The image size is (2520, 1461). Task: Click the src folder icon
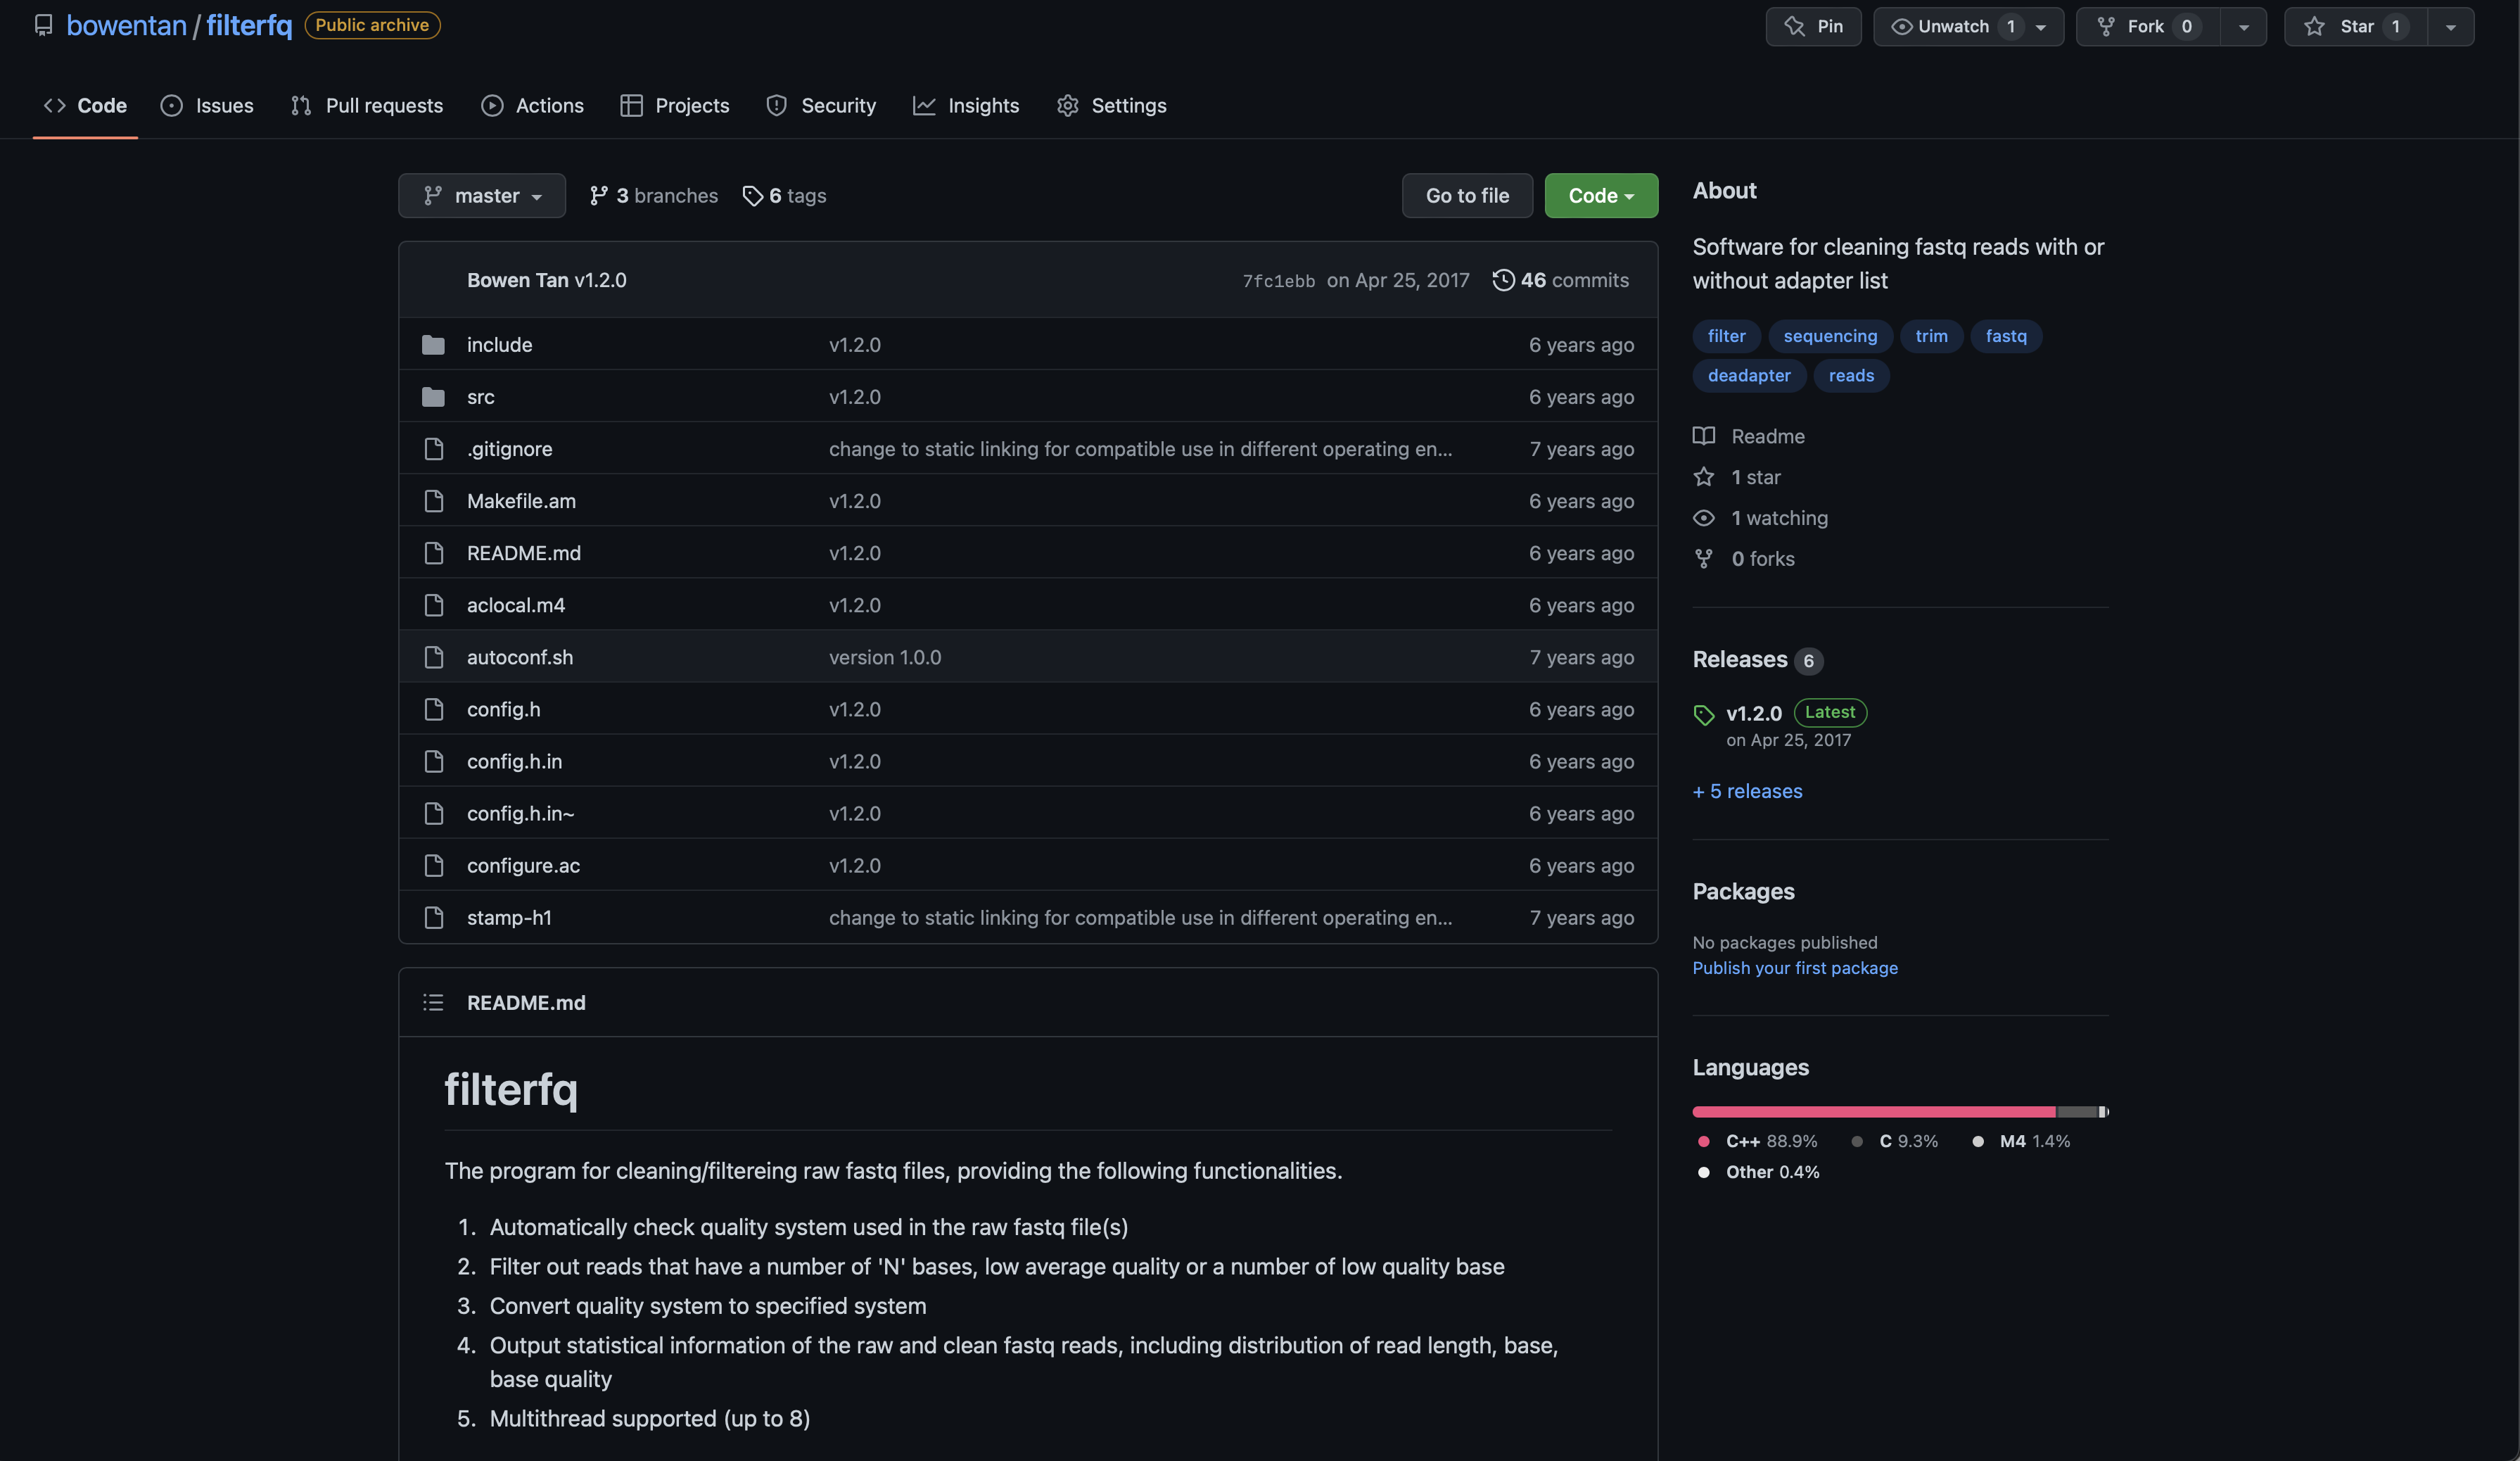(433, 397)
